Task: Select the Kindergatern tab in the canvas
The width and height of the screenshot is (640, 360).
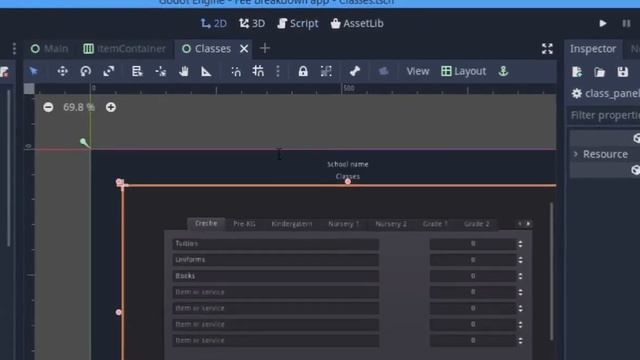Action: (291, 224)
